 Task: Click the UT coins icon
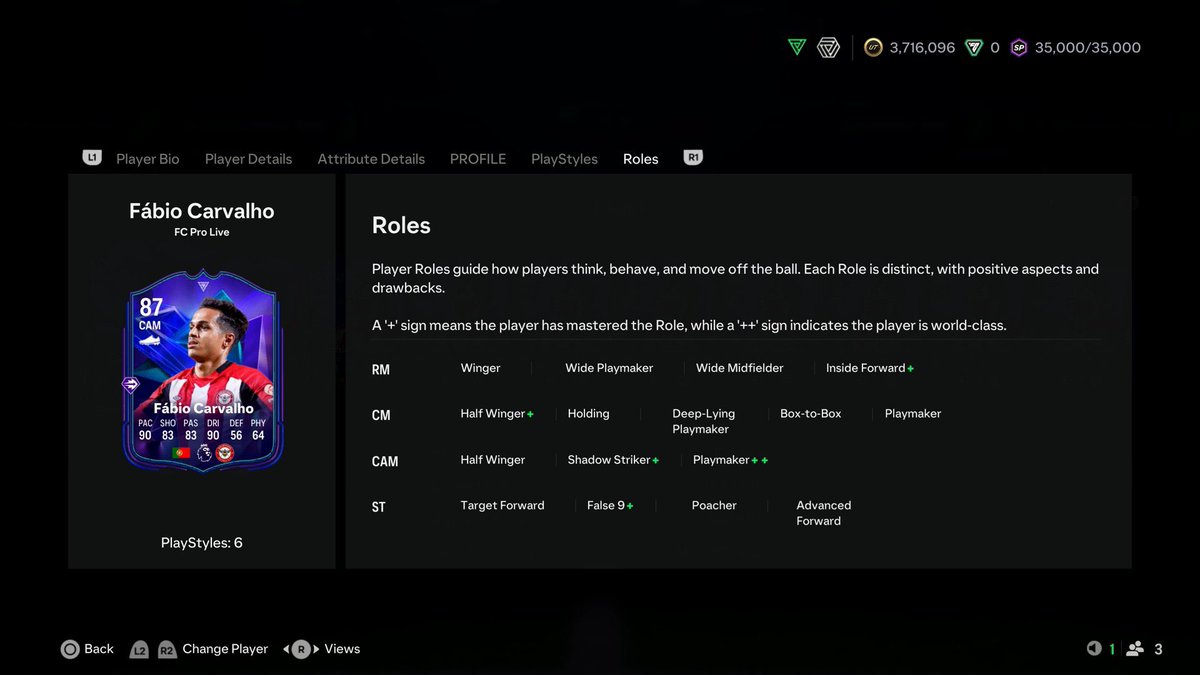pos(873,47)
